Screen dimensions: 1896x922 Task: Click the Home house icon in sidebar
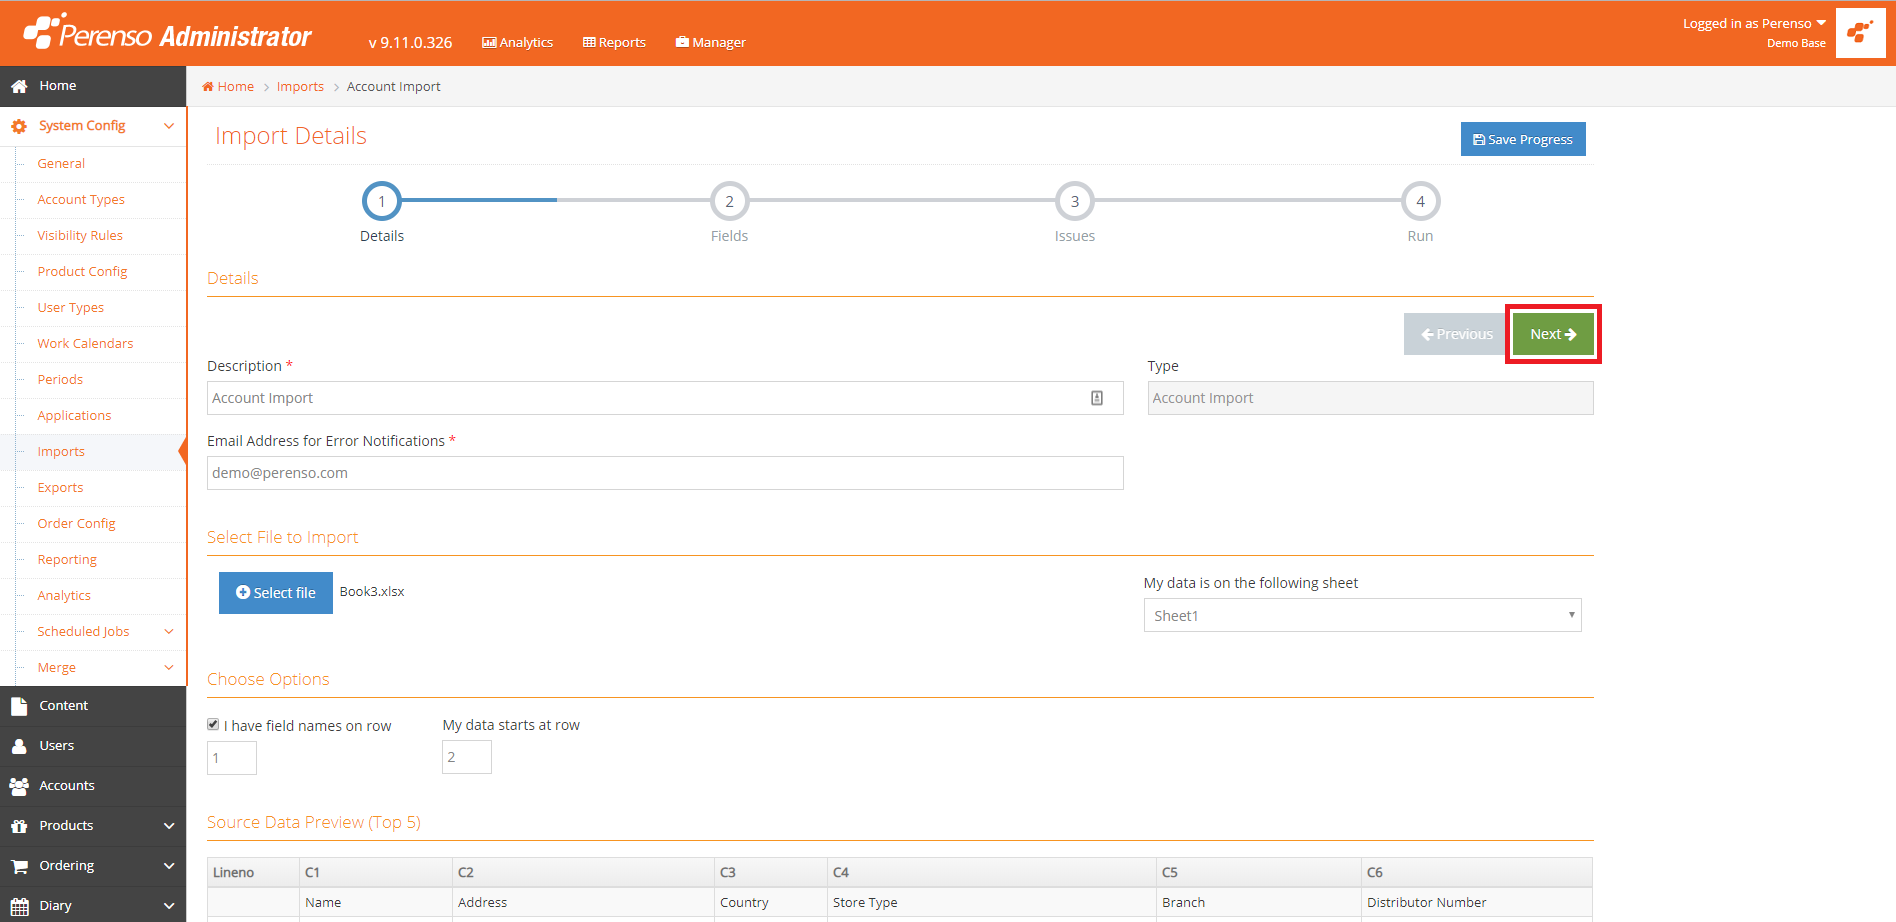[19, 86]
